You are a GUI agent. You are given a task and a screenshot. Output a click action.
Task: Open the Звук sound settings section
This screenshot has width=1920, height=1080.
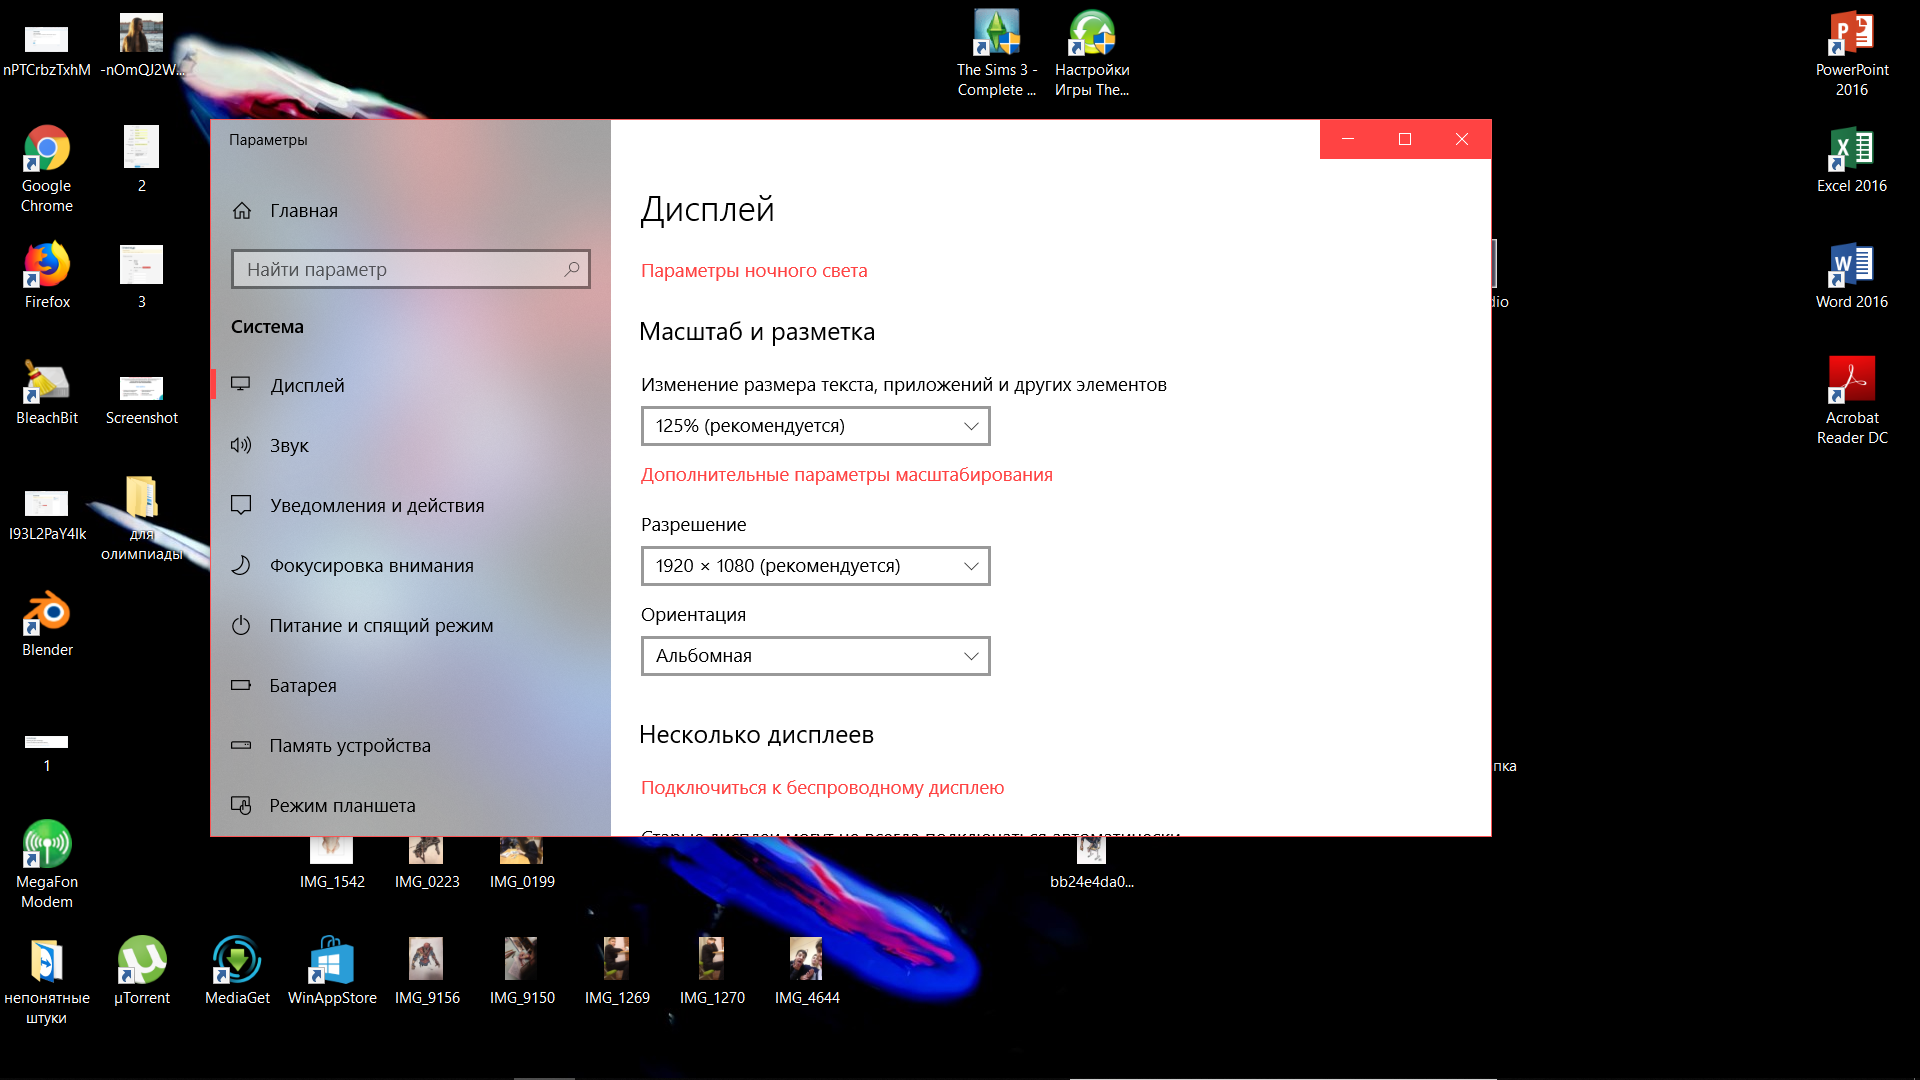coord(289,446)
